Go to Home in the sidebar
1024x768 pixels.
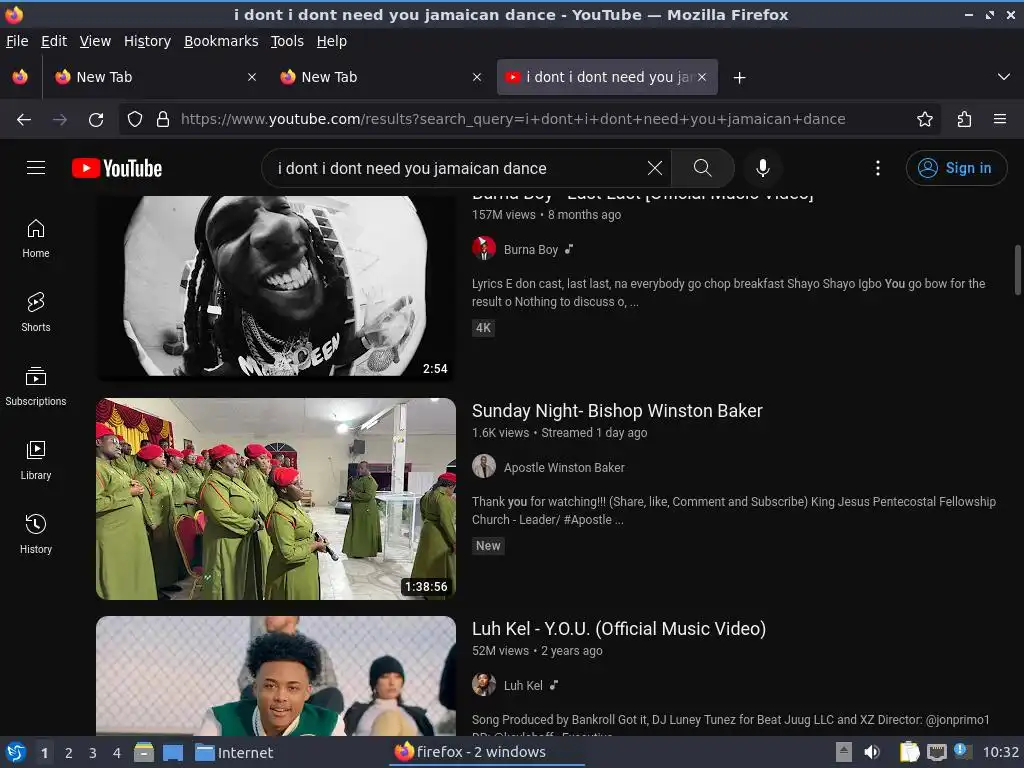pyautogui.click(x=36, y=238)
